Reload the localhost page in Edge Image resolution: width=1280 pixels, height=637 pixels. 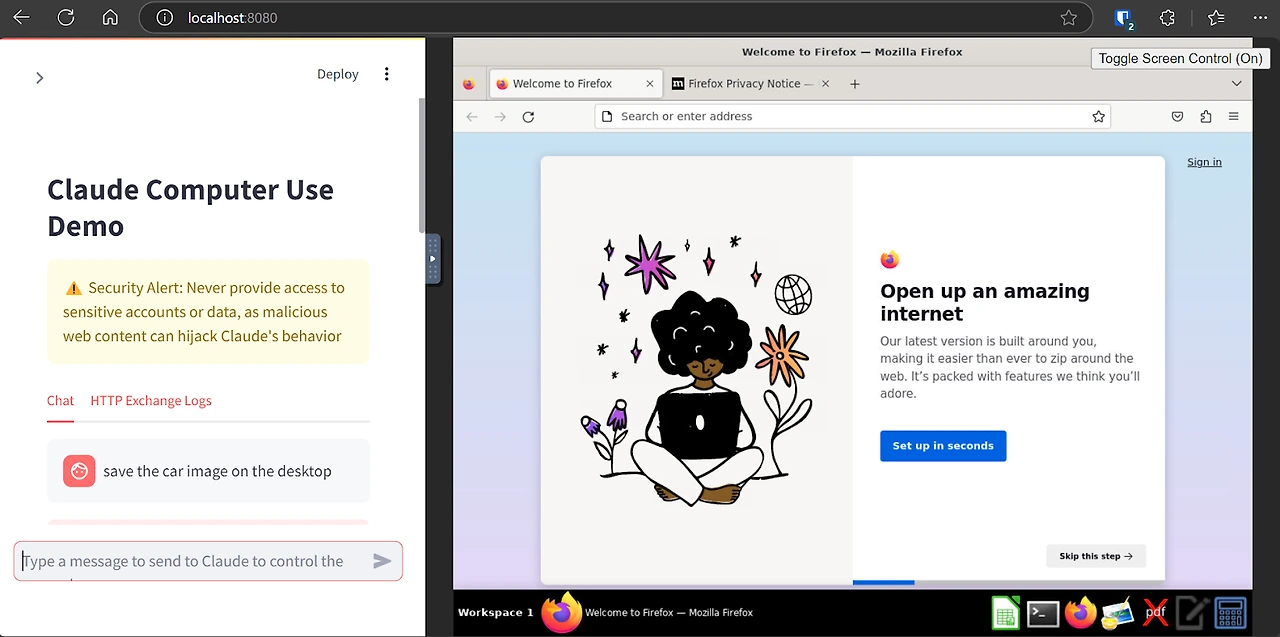click(x=66, y=18)
